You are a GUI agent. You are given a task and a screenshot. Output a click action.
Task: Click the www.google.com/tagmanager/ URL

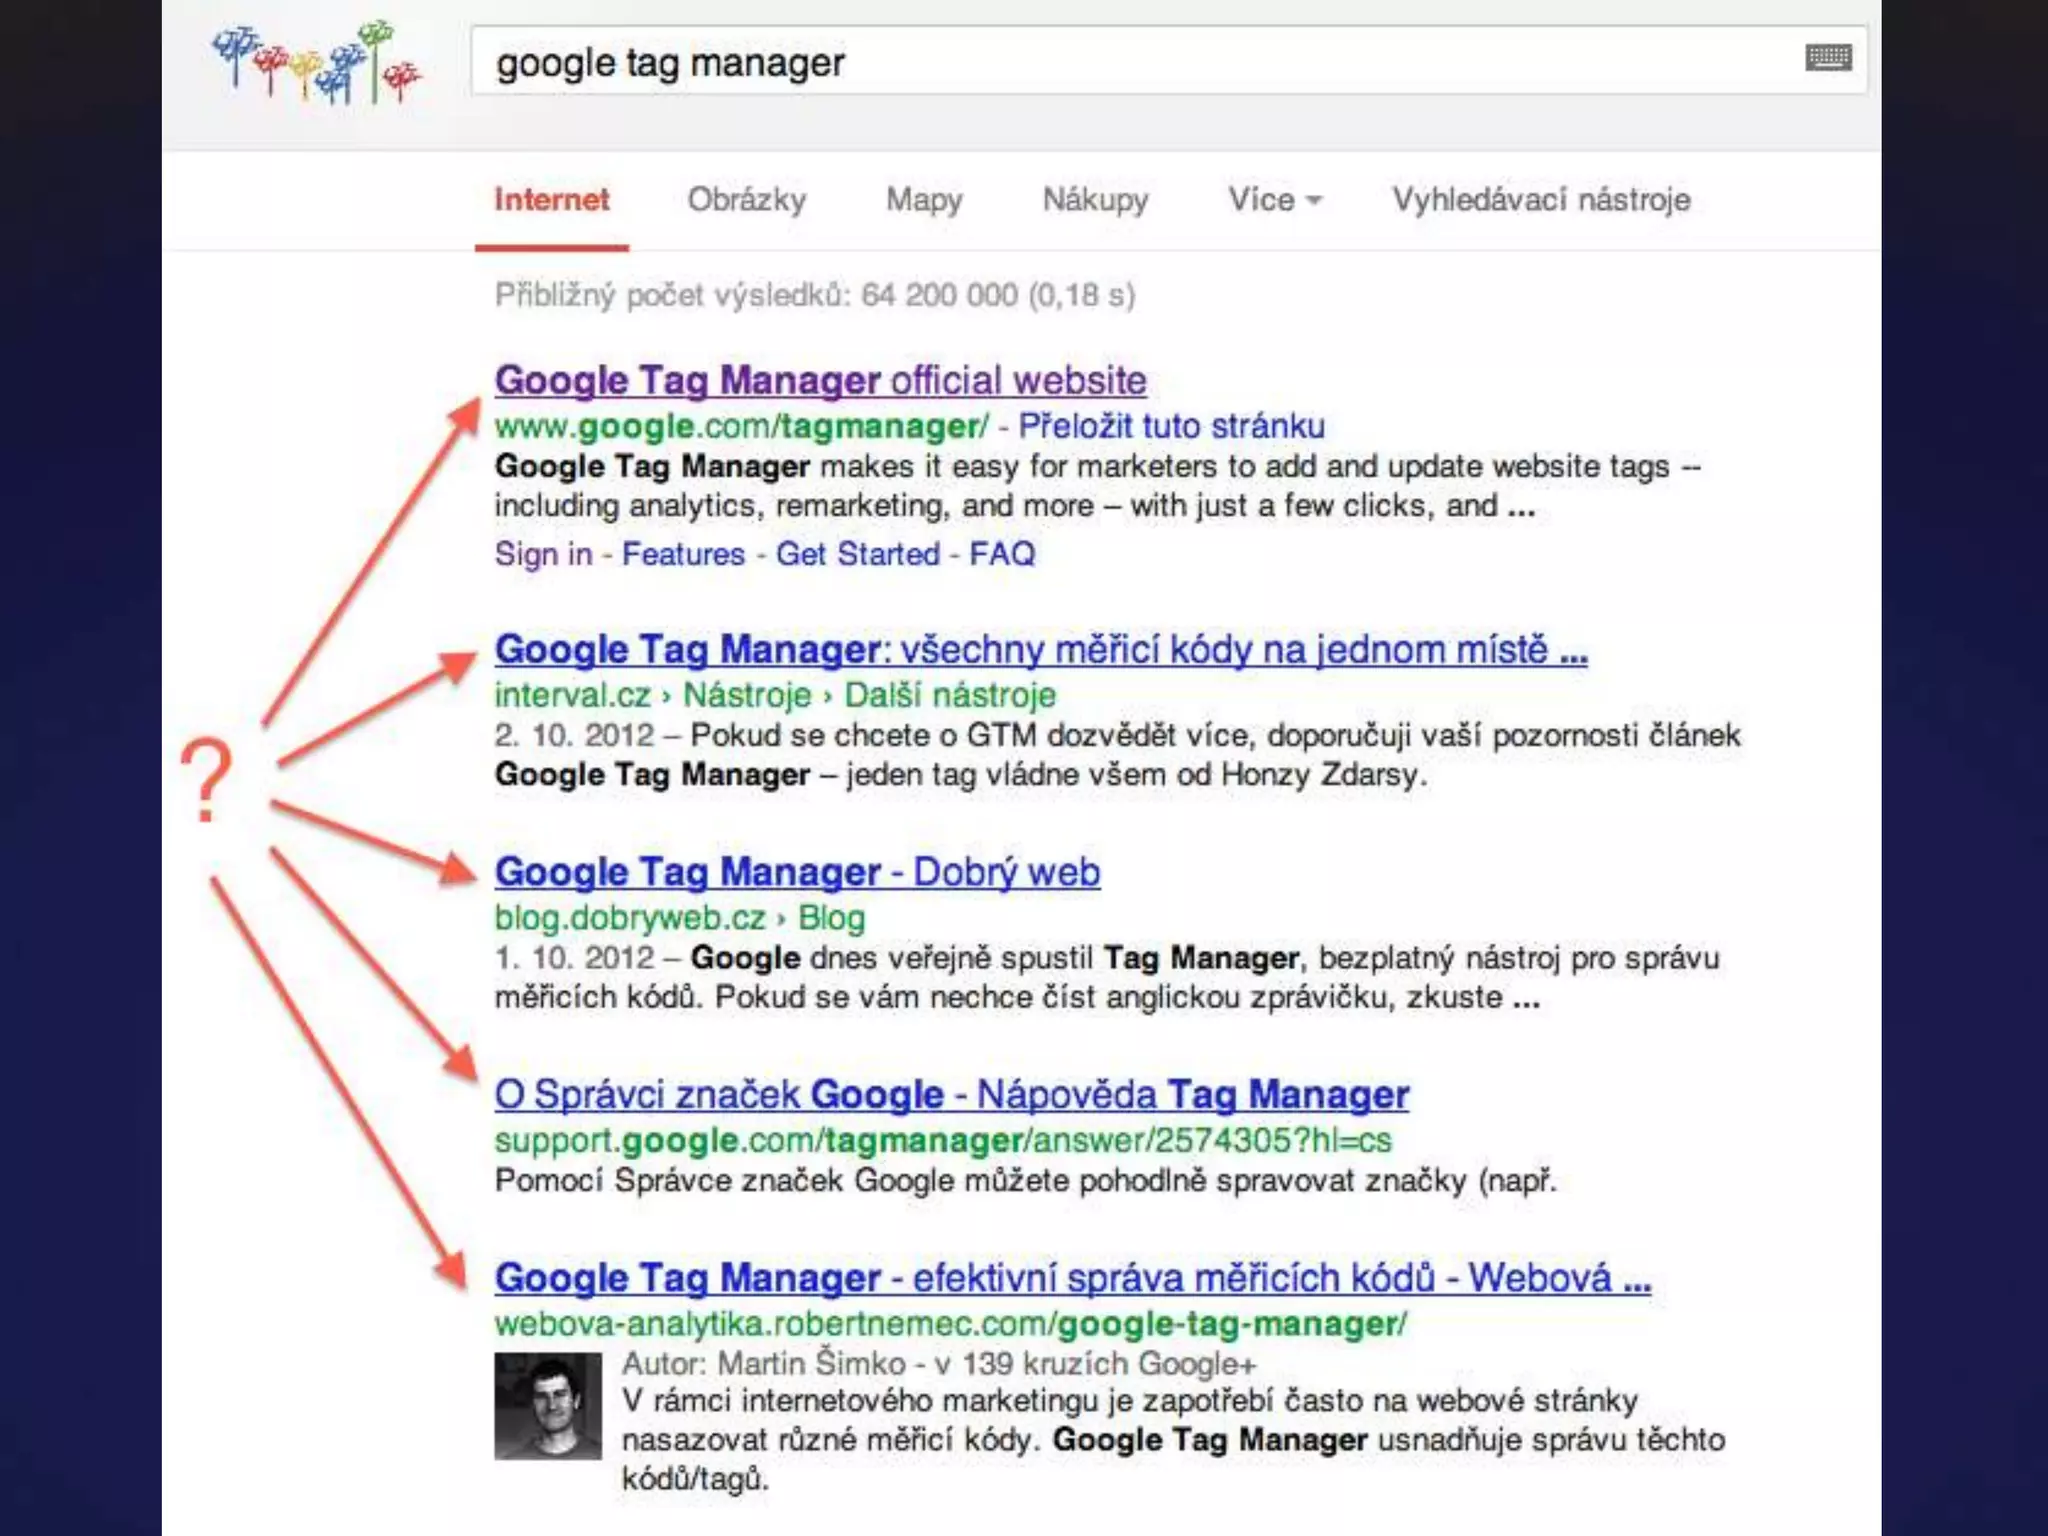click(741, 426)
